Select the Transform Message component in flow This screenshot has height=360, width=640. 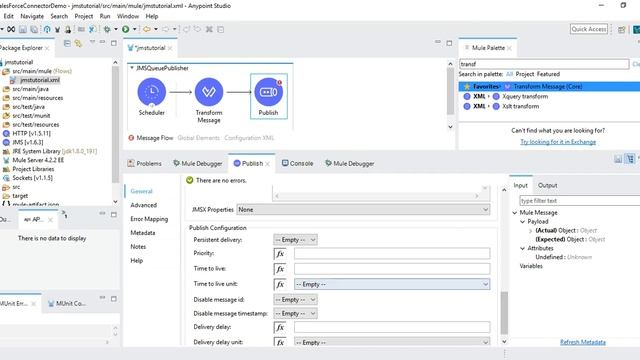point(209,92)
